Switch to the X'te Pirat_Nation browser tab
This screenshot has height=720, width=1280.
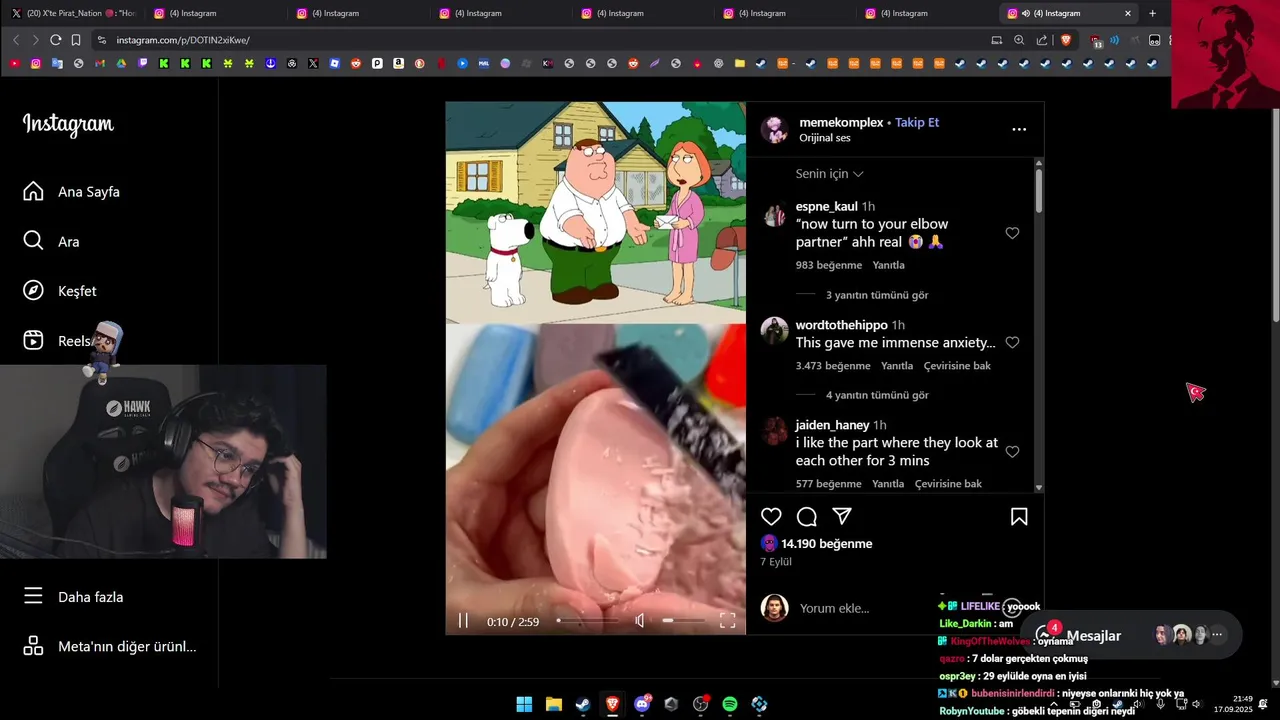[x=72, y=13]
